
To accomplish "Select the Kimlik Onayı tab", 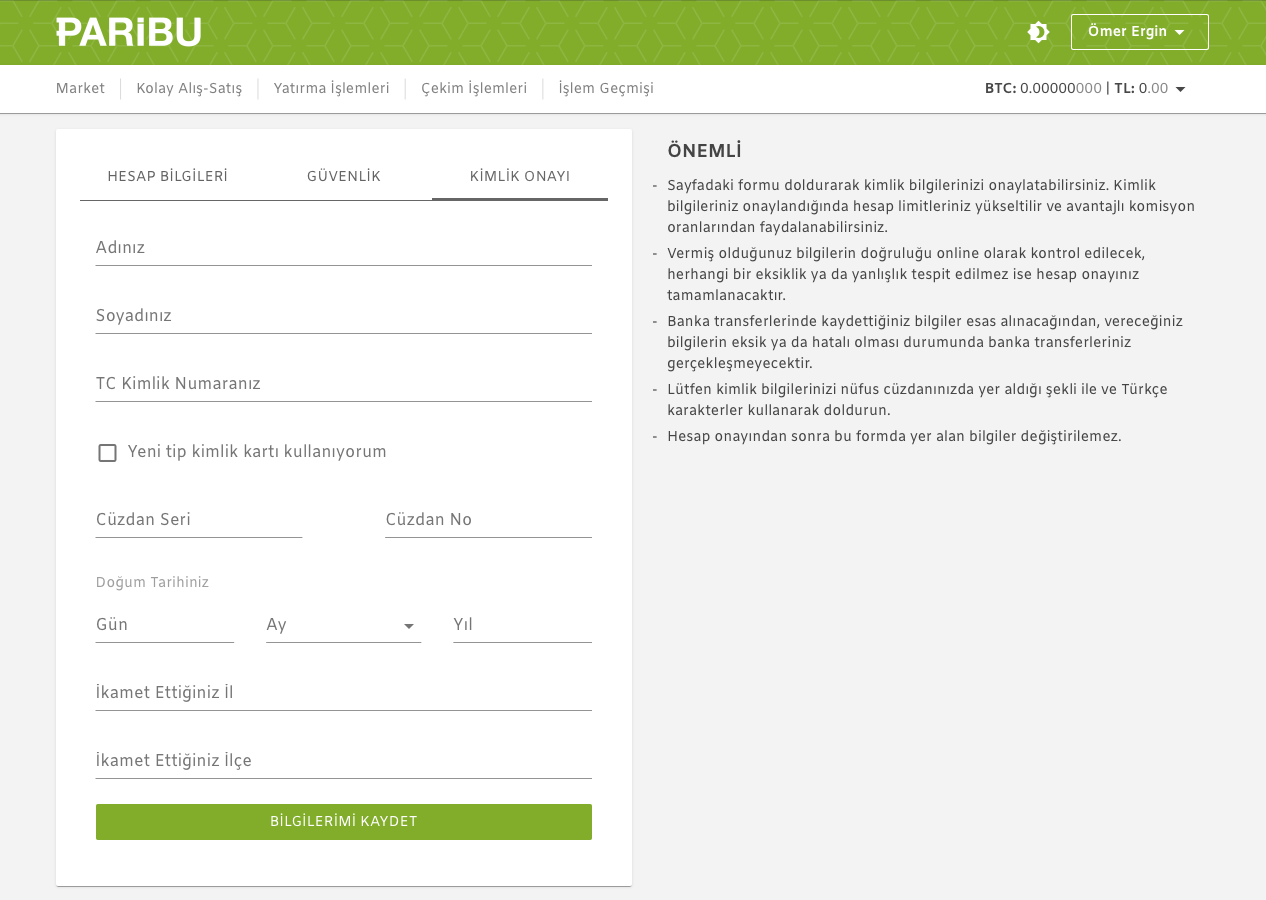I will click(x=519, y=177).
